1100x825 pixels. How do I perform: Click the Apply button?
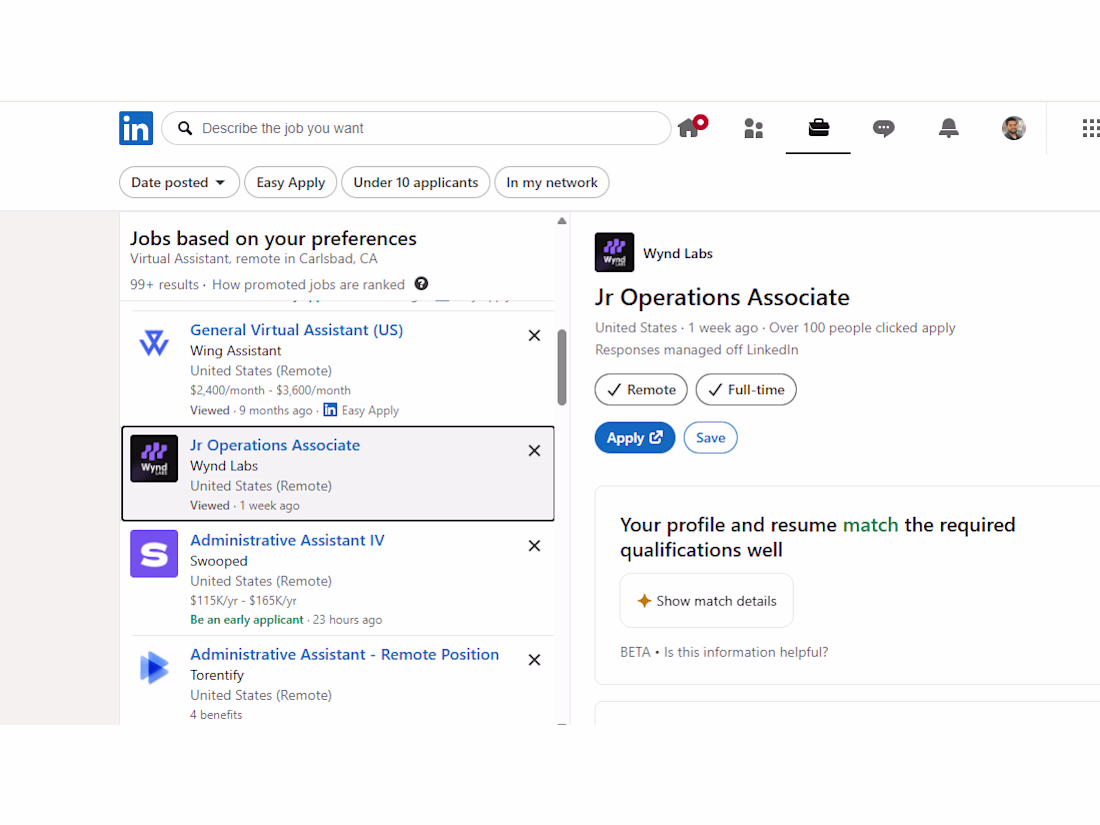(x=635, y=438)
